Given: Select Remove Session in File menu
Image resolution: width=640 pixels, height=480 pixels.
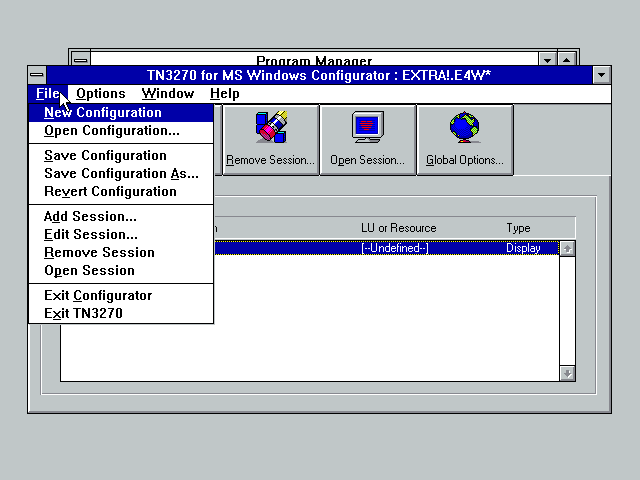Looking at the screenshot, I should coord(121,253).
